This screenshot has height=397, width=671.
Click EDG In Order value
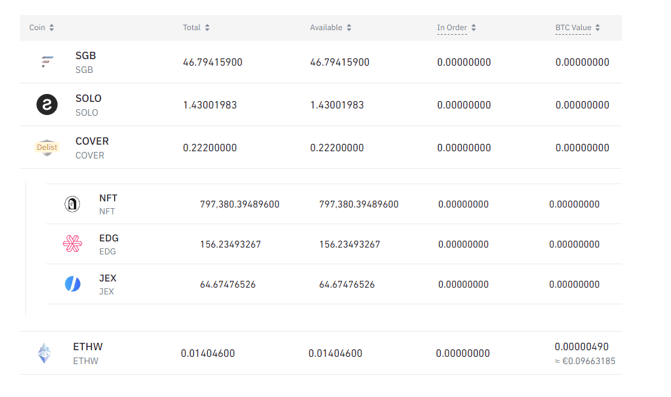click(x=463, y=244)
